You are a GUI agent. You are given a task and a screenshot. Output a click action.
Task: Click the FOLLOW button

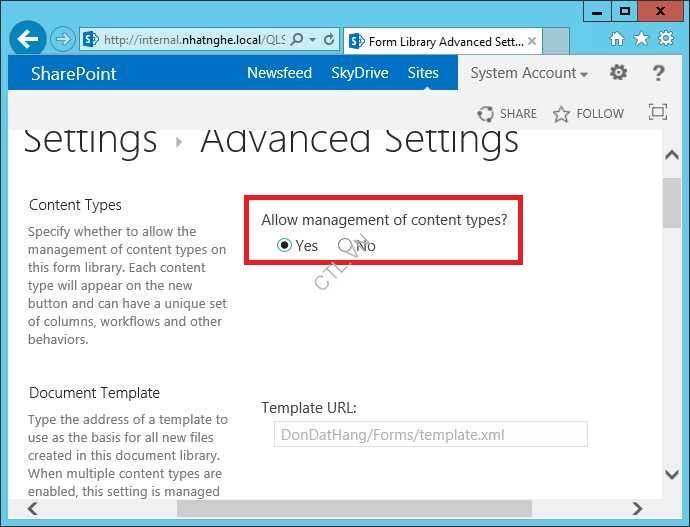(589, 114)
